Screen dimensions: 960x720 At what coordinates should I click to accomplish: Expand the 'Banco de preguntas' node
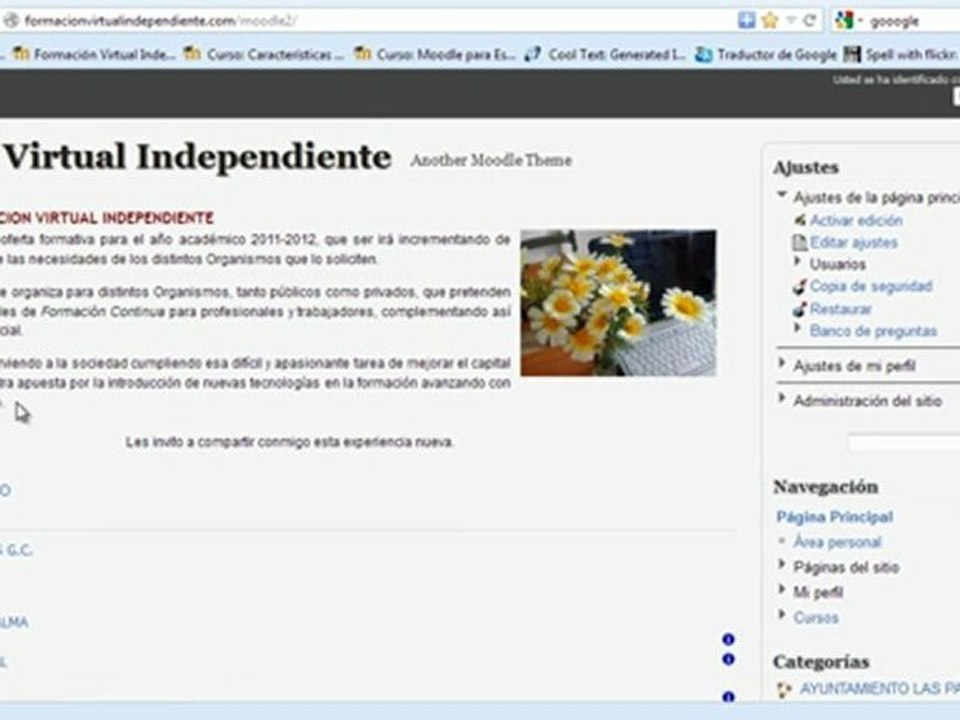(x=798, y=329)
